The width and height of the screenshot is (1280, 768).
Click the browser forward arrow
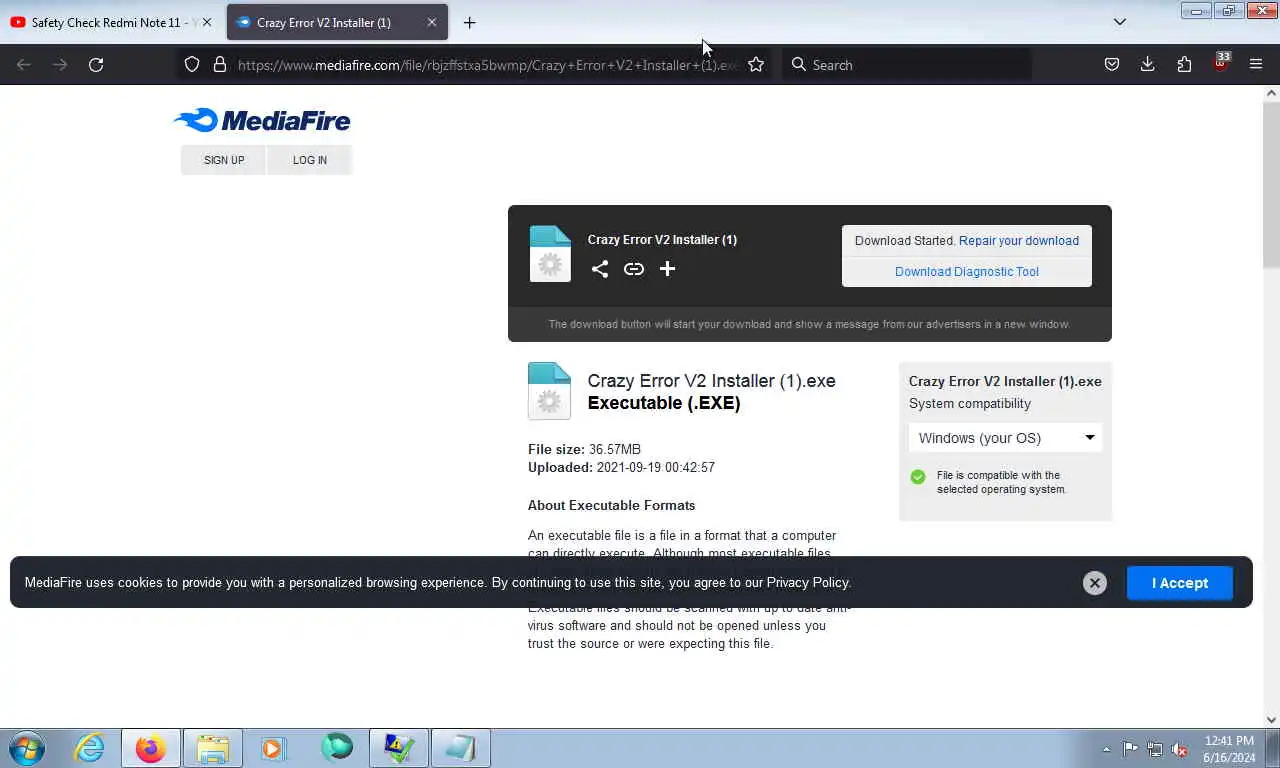60,65
